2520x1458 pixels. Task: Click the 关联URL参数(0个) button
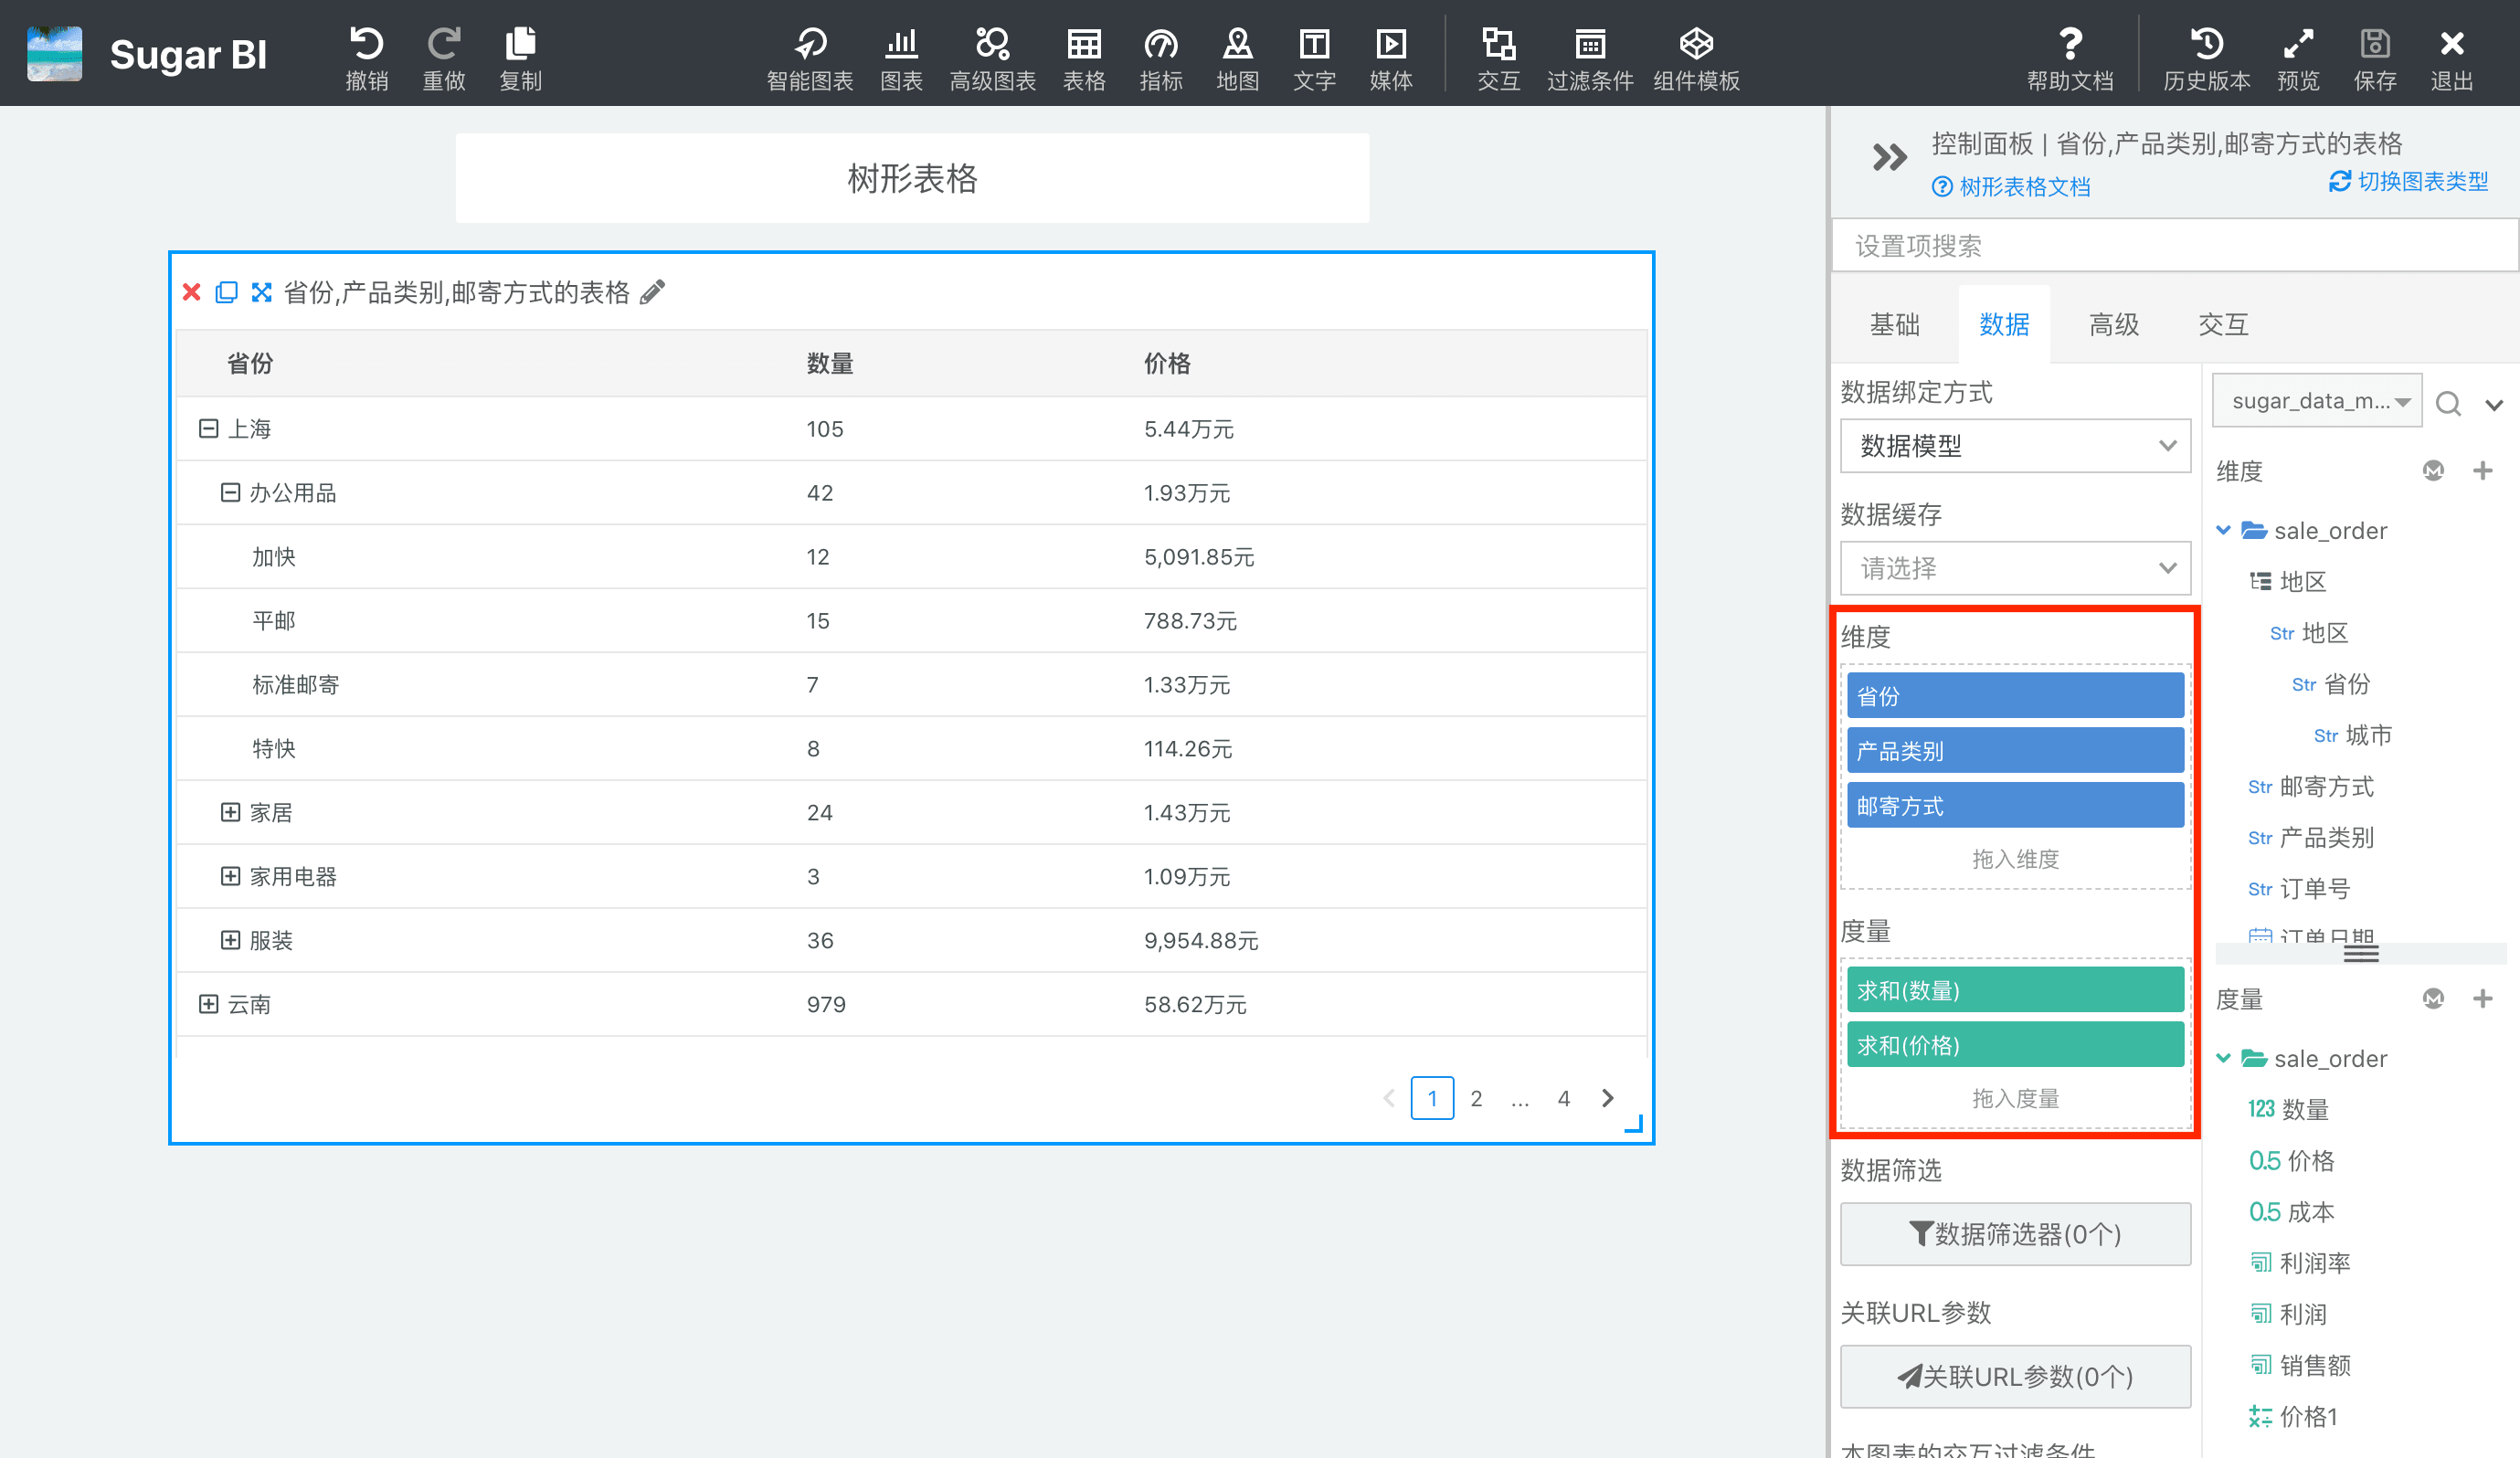(x=2015, y=1377)
